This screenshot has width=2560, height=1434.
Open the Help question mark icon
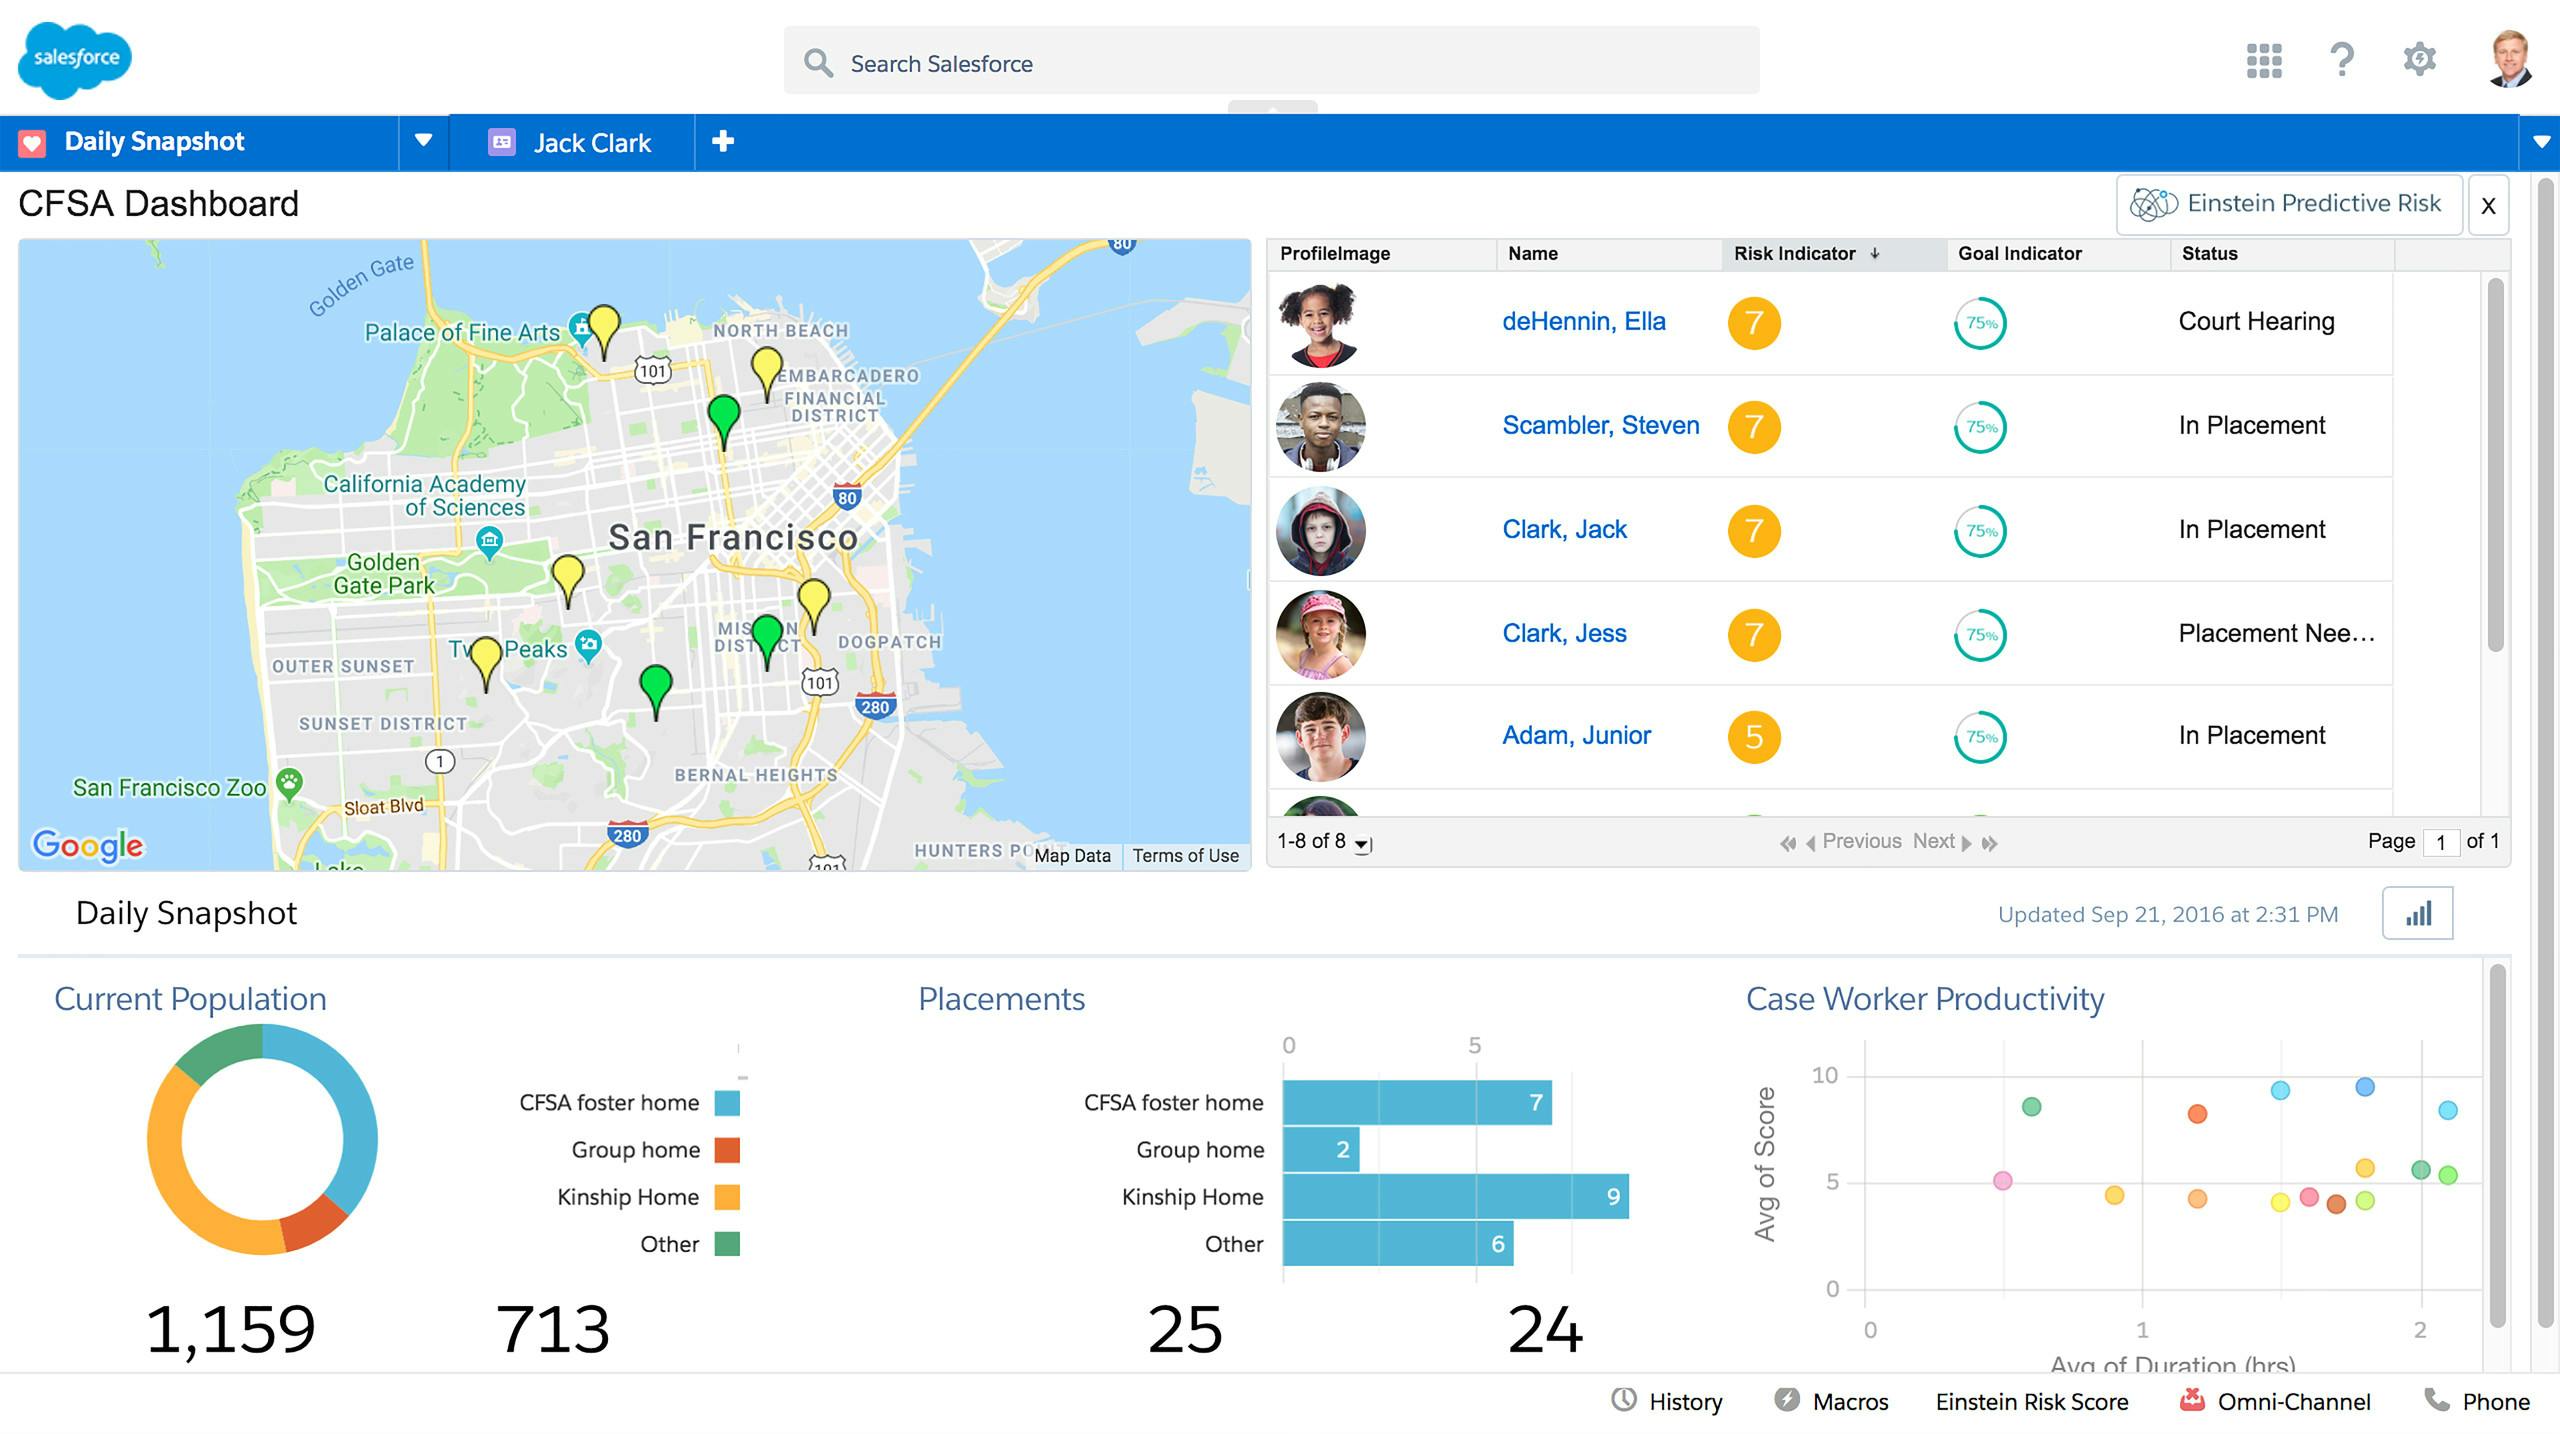click(2341, 60)
